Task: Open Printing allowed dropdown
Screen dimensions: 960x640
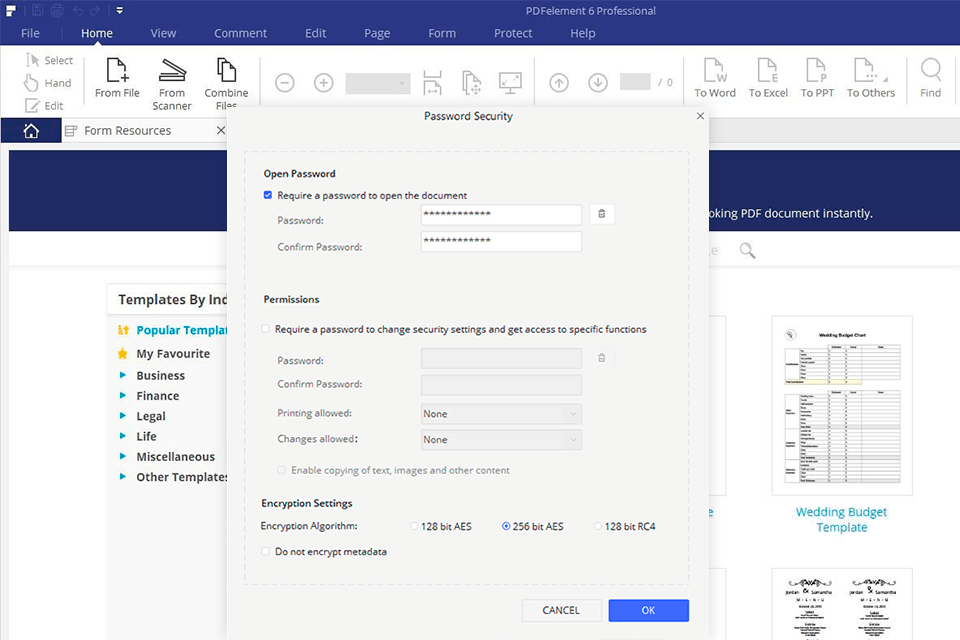Action: pyautogui.click(x=501, y=414)
